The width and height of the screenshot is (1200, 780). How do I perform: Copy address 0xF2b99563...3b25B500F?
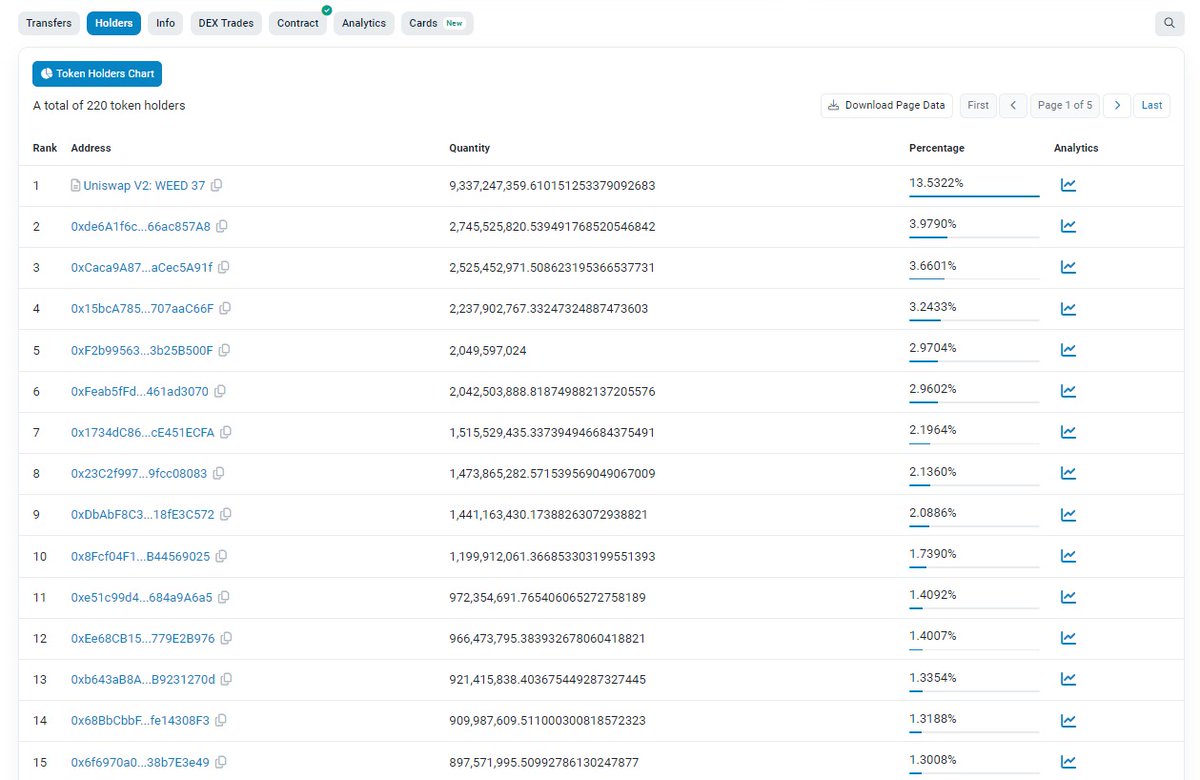coord(224,350)
